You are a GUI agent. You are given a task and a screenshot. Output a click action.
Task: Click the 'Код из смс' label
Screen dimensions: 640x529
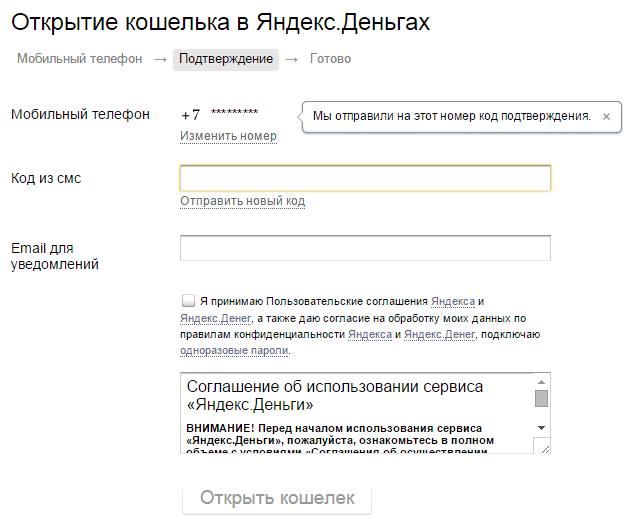click(46, 178)
